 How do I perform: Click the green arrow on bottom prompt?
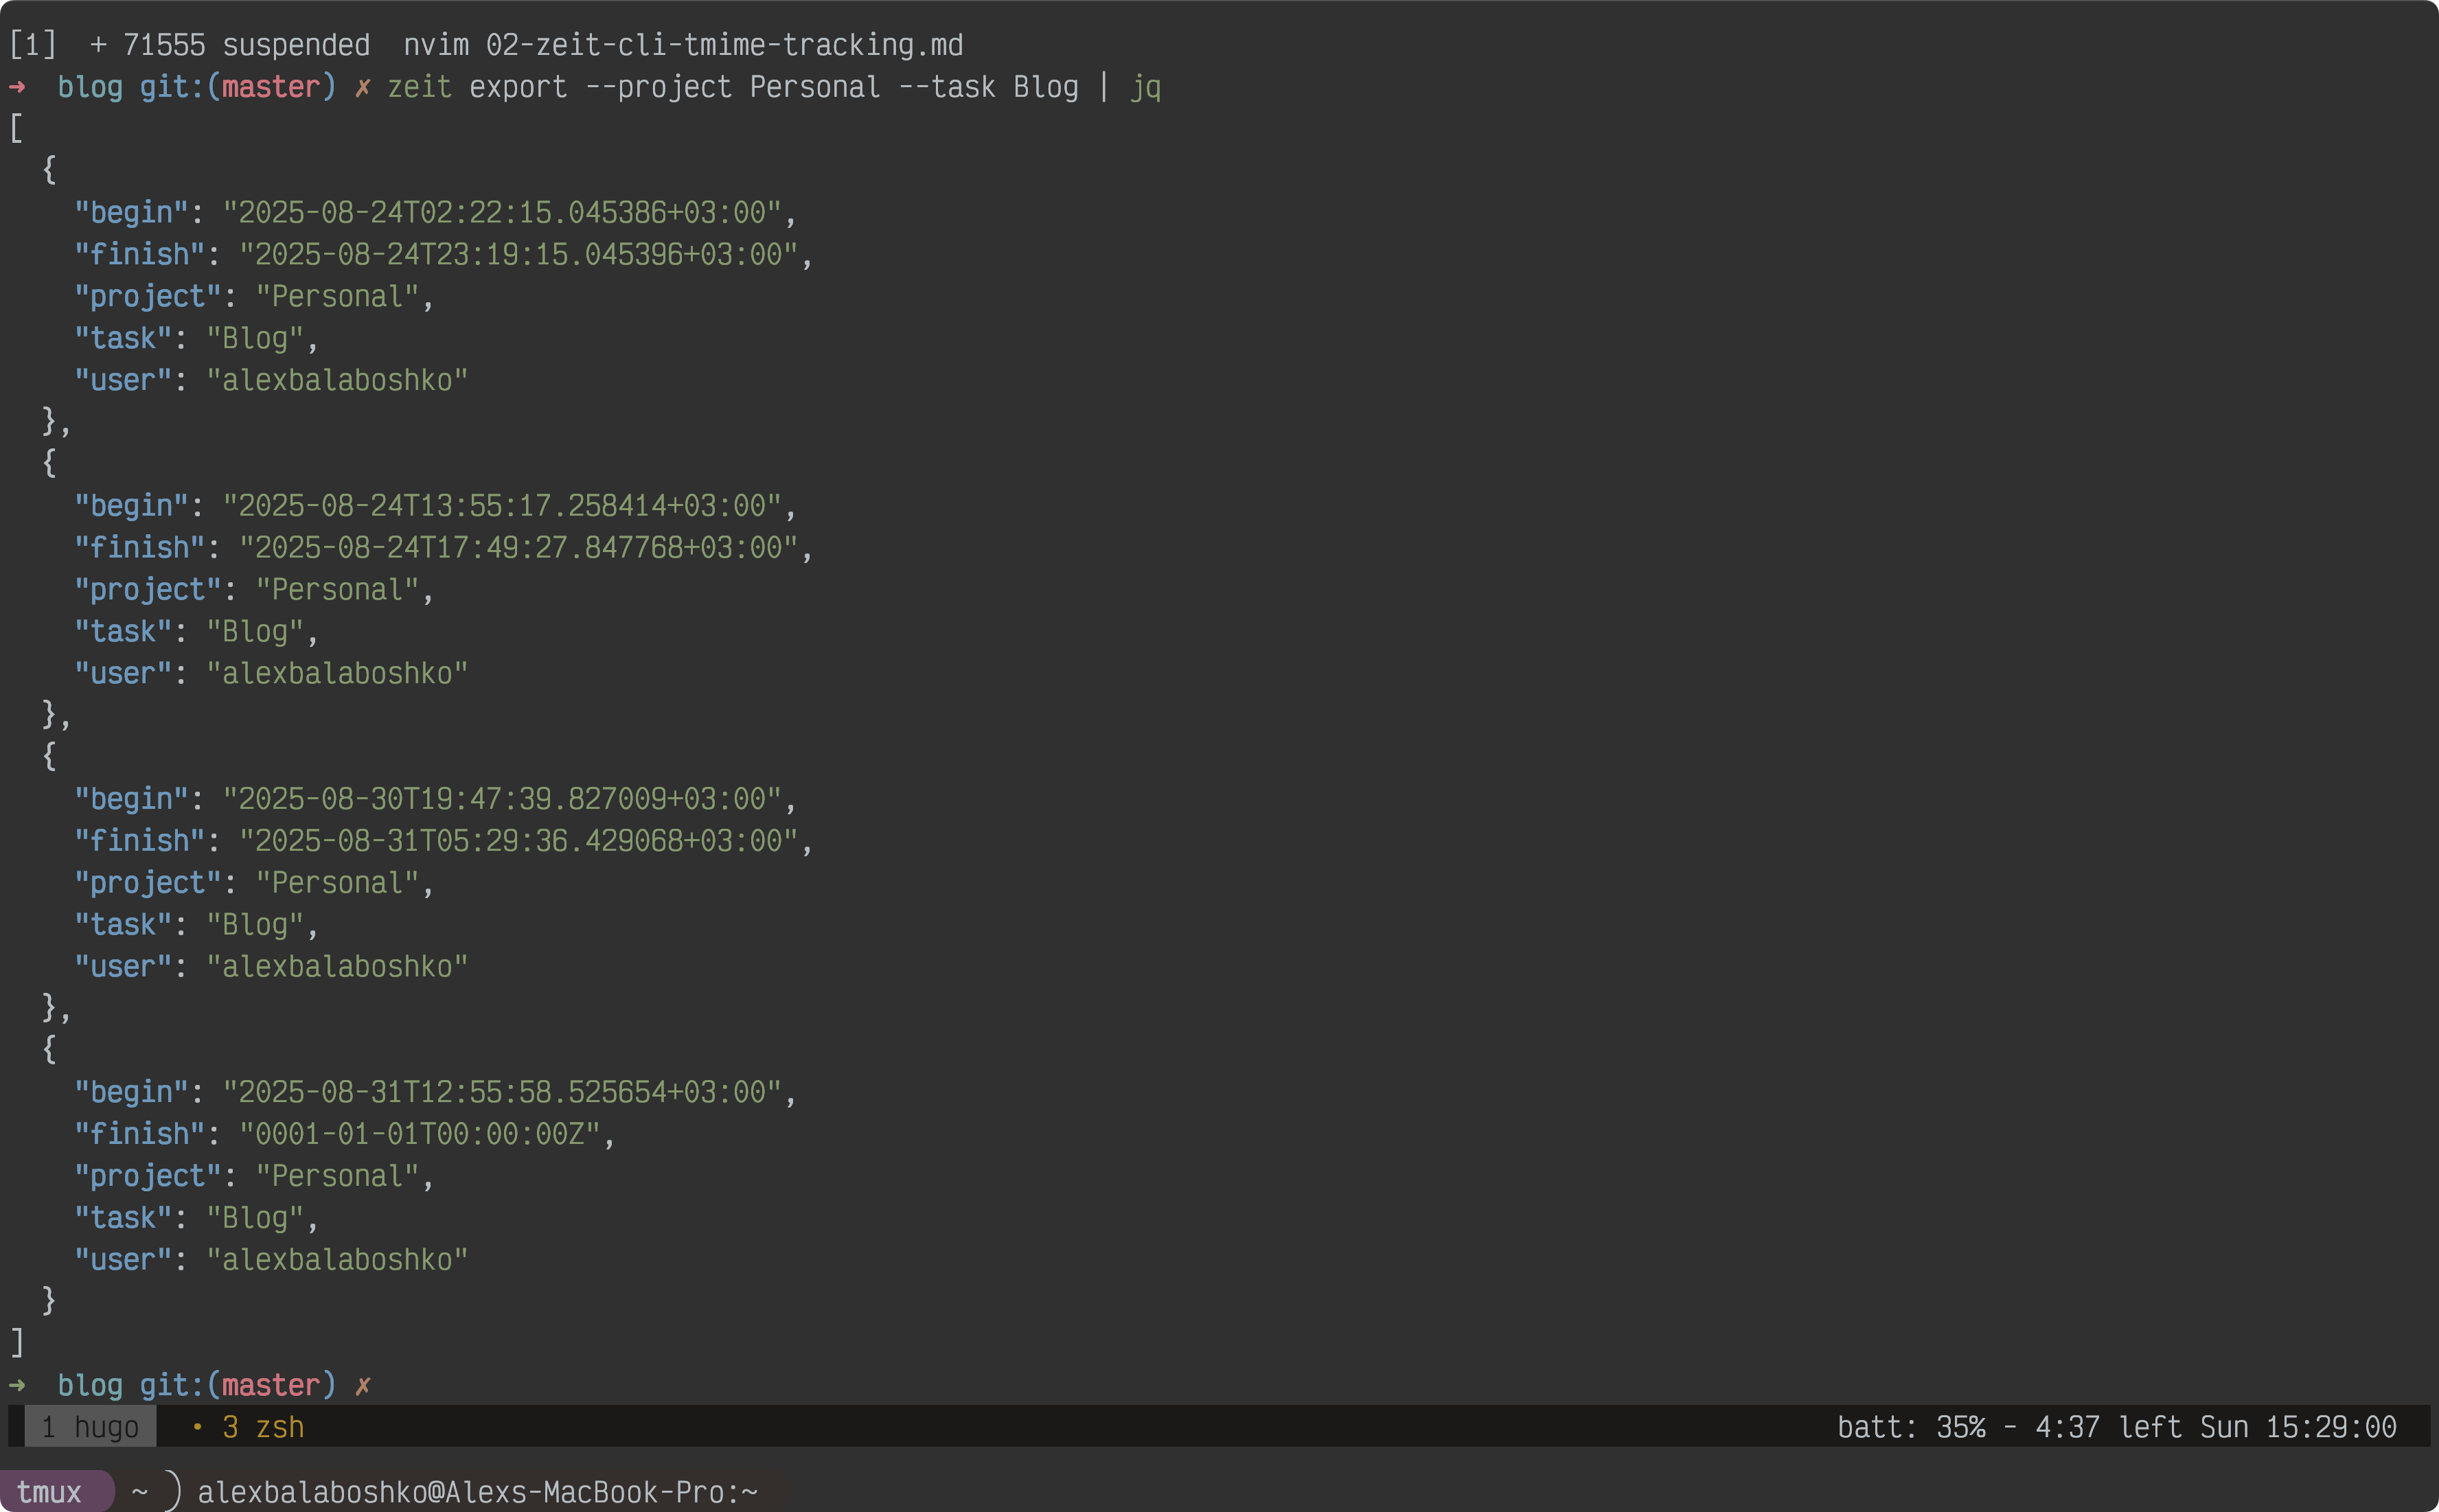tap(17, 1385)
